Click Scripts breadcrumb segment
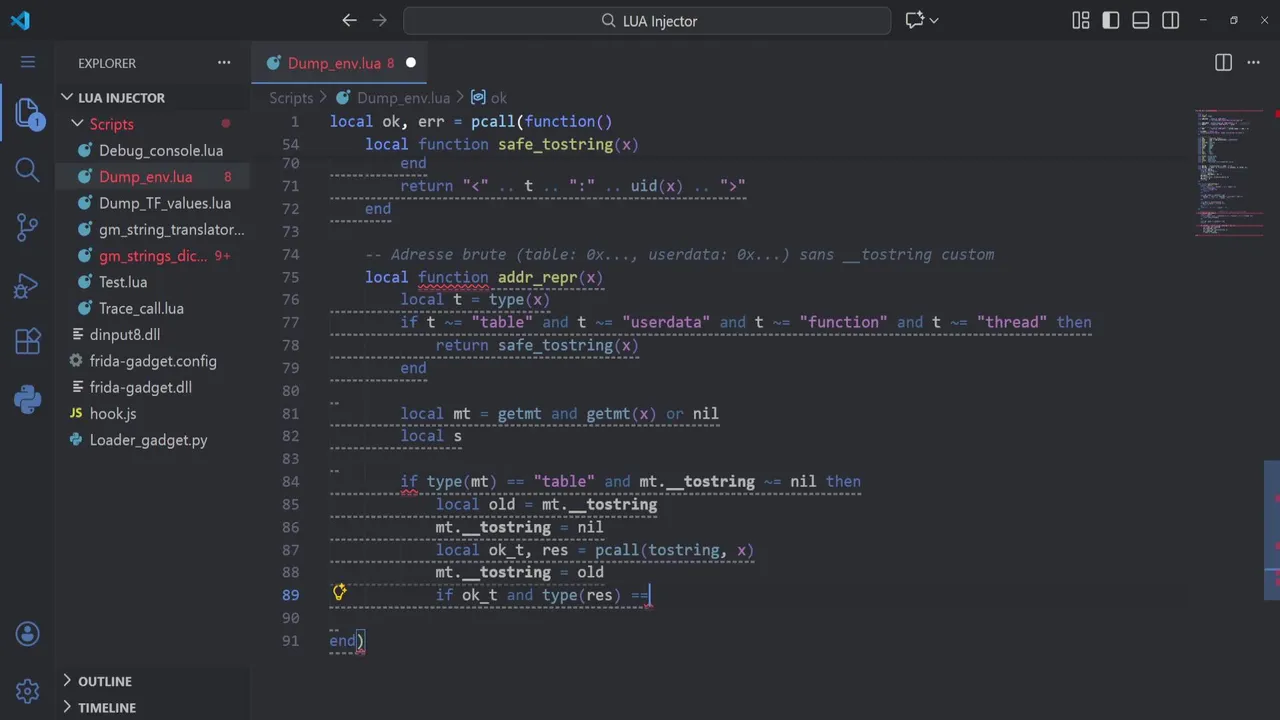 click(291, 97)
